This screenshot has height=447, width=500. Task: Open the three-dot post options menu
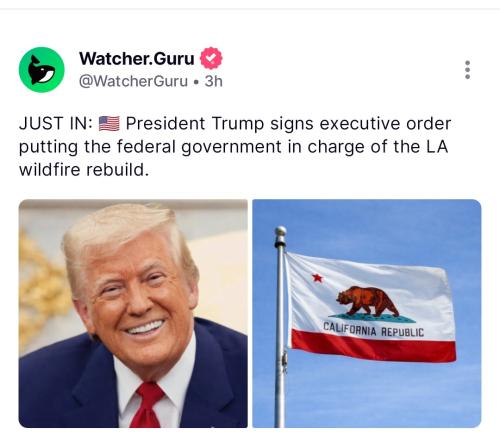pos(467,70)
